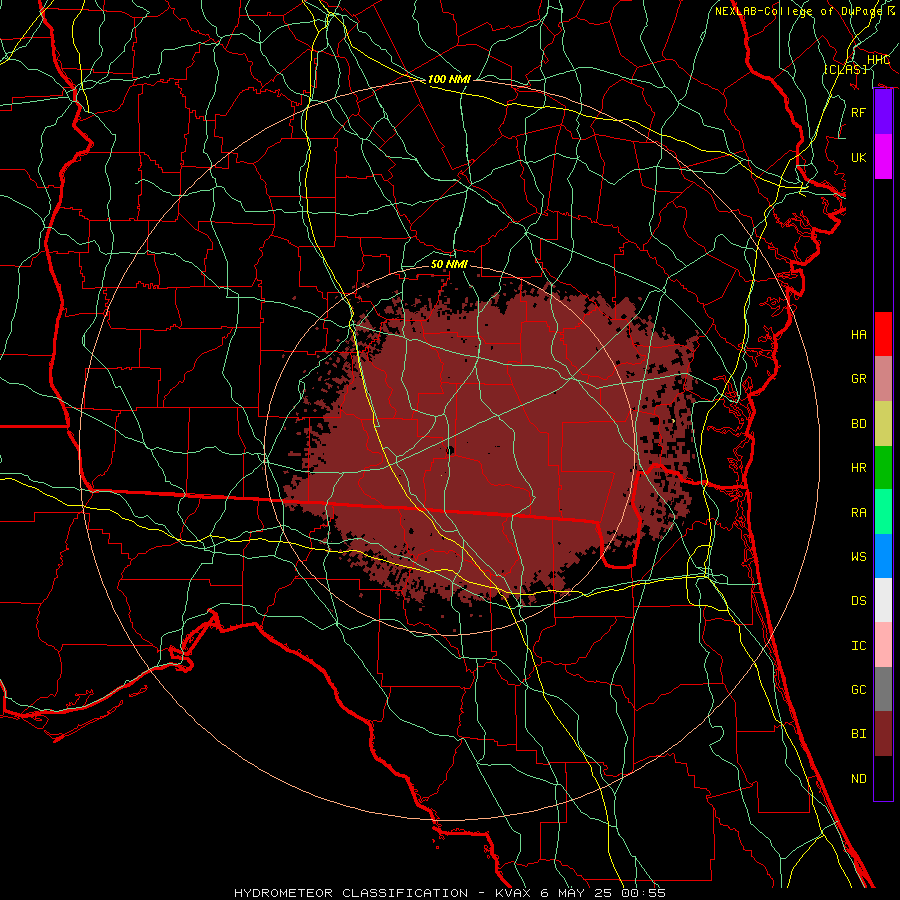This screenshot has width=900, height=900.
Task: Click the WS legend label
Action: click(859, 557)
